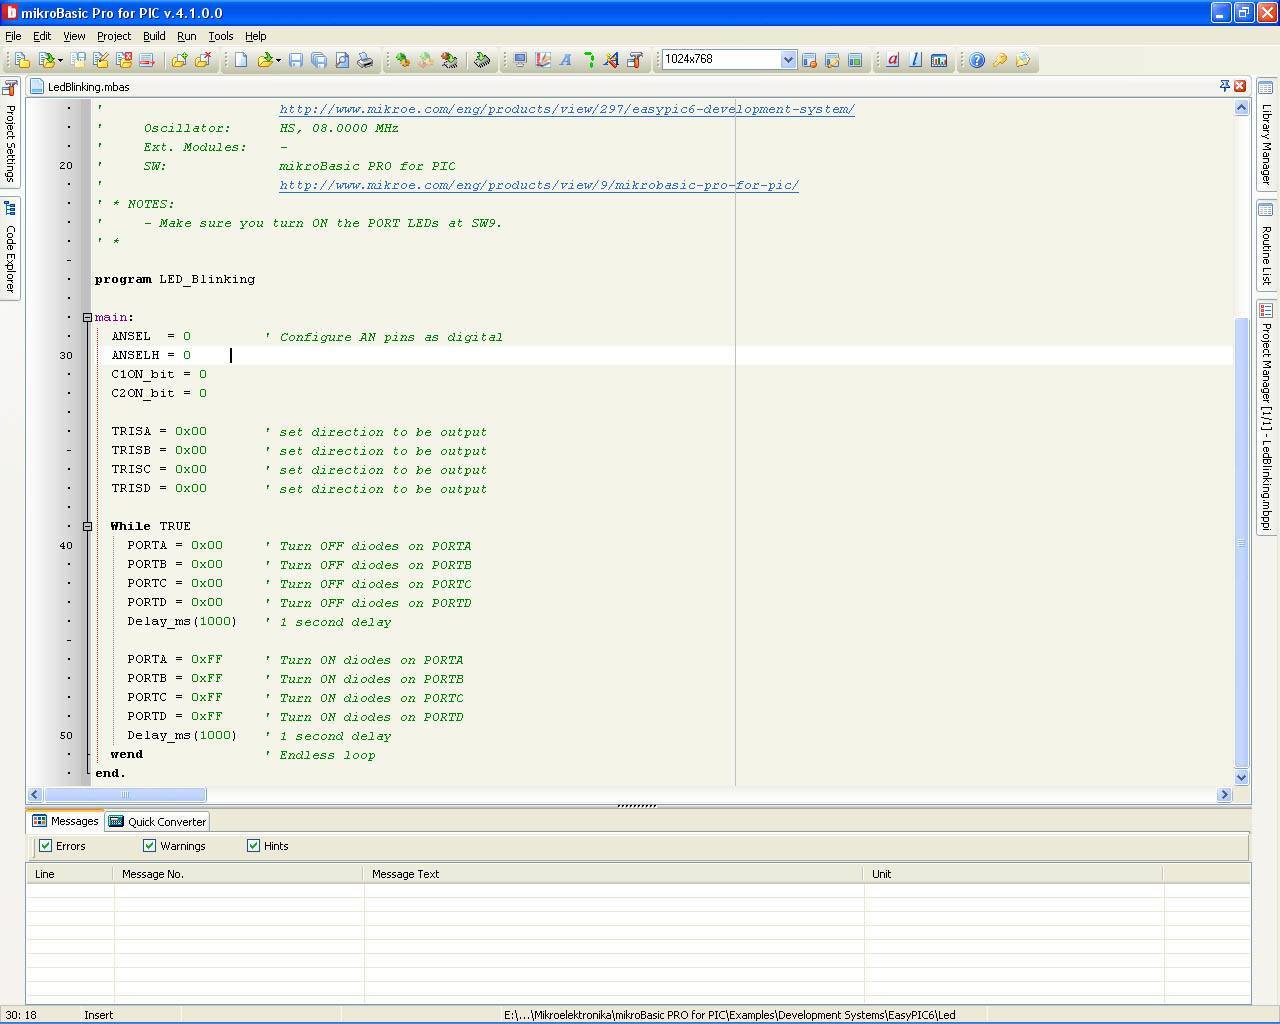This screenshot has height=1024, width=1280.
Task: Open the recent projects dropdown arrow
Action: (x=60, y=60)
